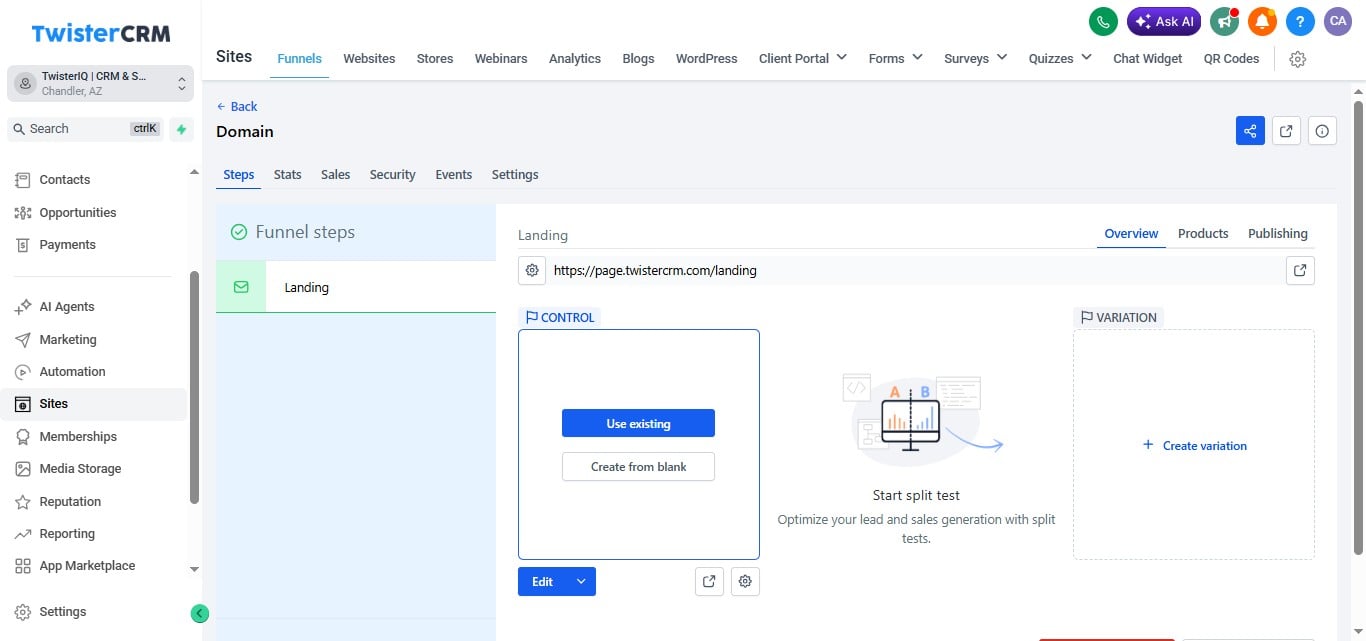Open the orange notifications bell
This screenshot has height=641, width=1366.
[x=1262, y=21]
